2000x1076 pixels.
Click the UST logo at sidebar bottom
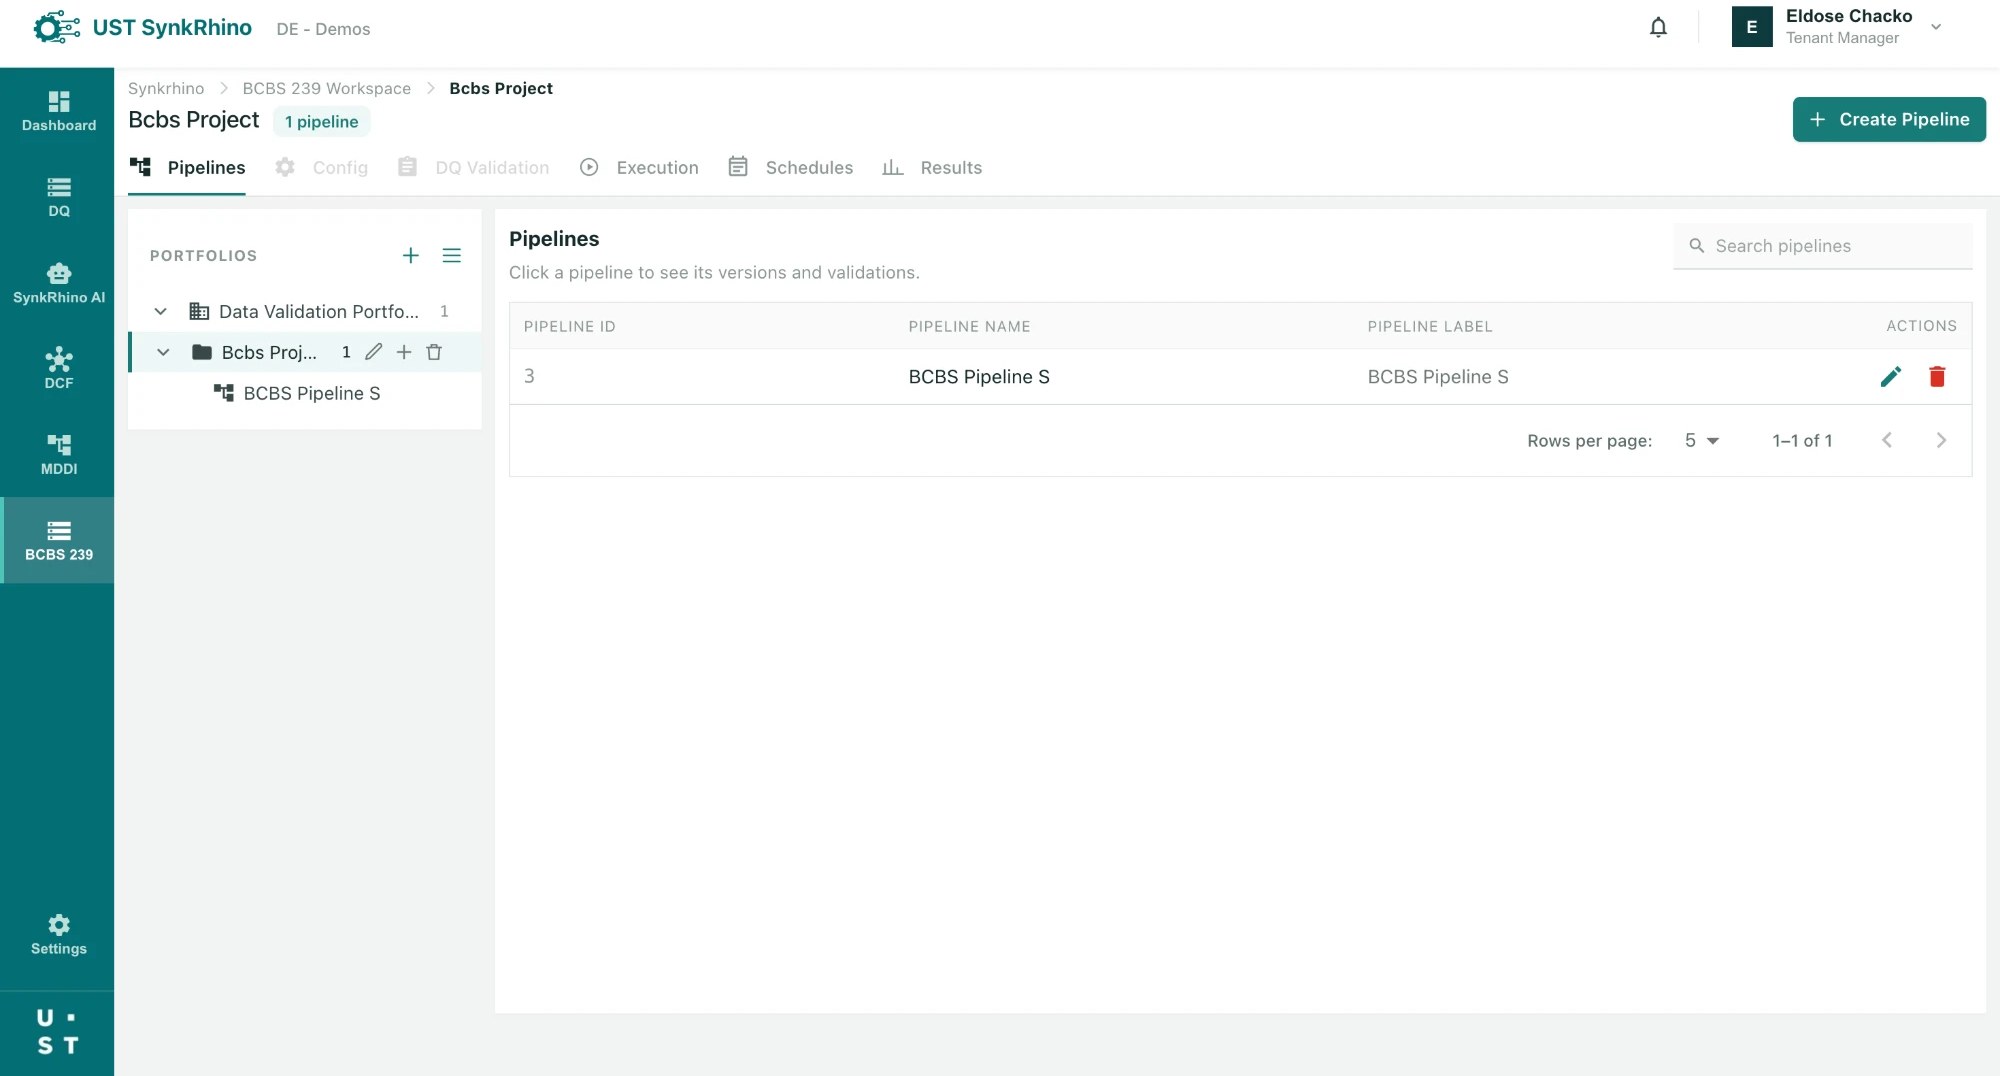[x=58, y=1032]
